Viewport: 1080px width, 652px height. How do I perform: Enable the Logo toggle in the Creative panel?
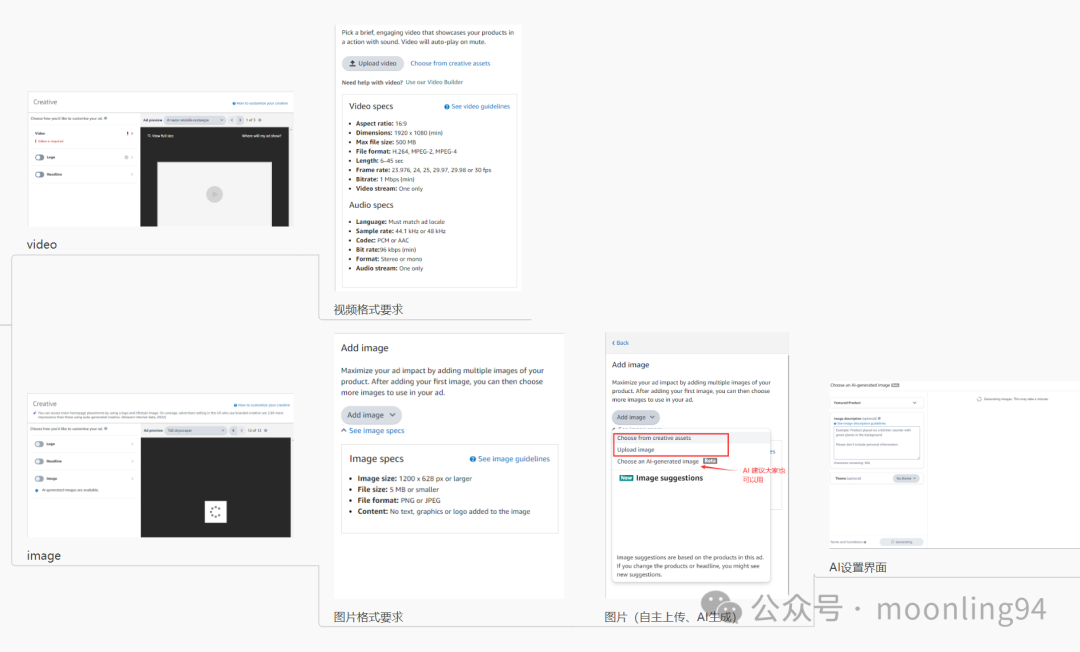pyautogui.click(x=39, y=157)
